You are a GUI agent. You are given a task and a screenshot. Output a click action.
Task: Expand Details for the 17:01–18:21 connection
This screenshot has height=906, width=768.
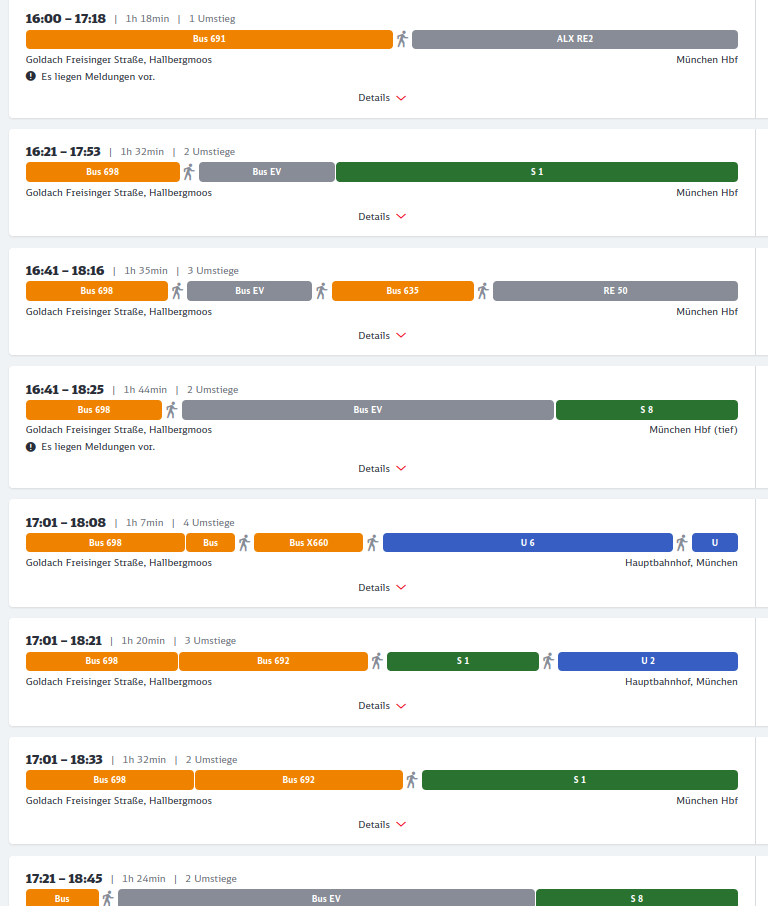point(382,705)
